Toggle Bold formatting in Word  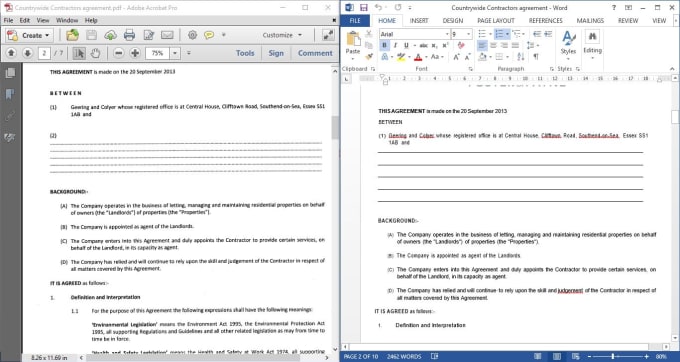pos(384,45)
